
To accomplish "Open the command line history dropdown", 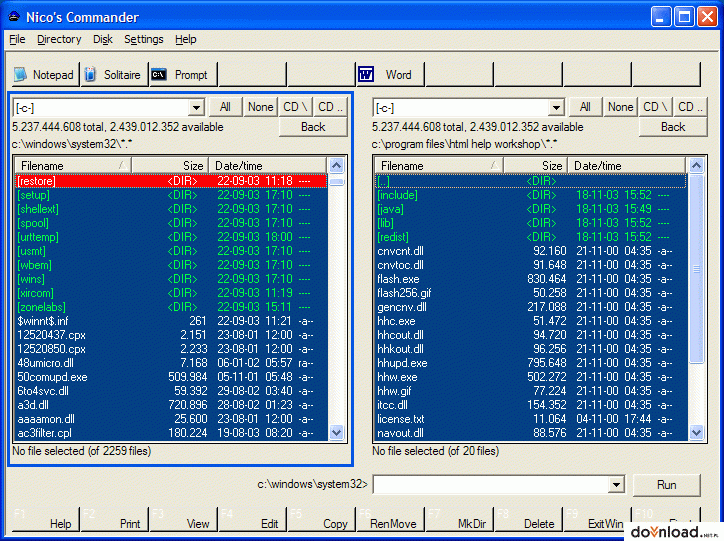I will (x=616, y=485).
